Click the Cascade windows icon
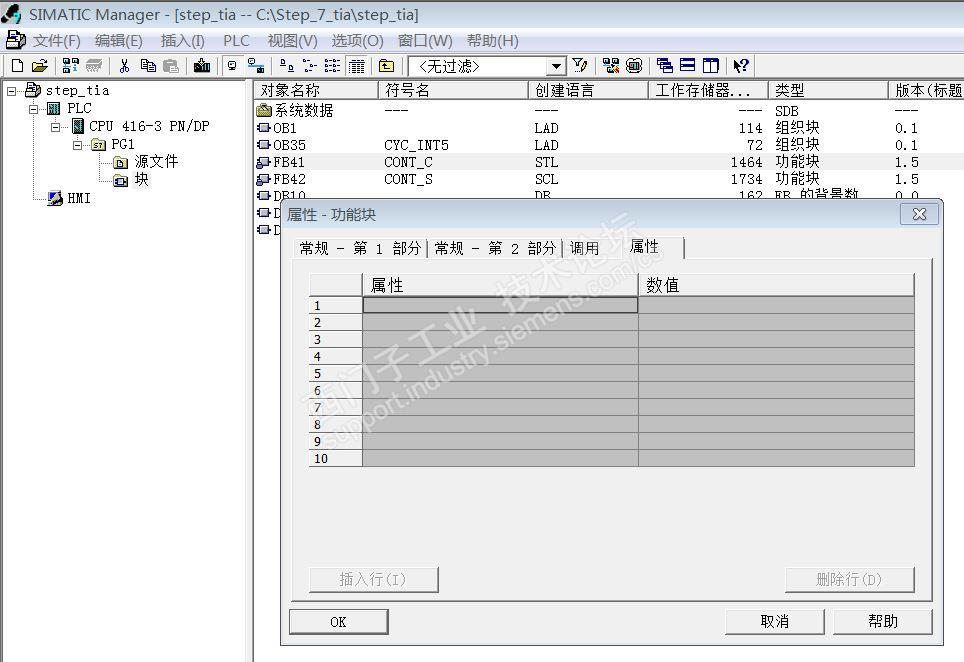Viewport: 964px width, 662px height. point(665,66)
